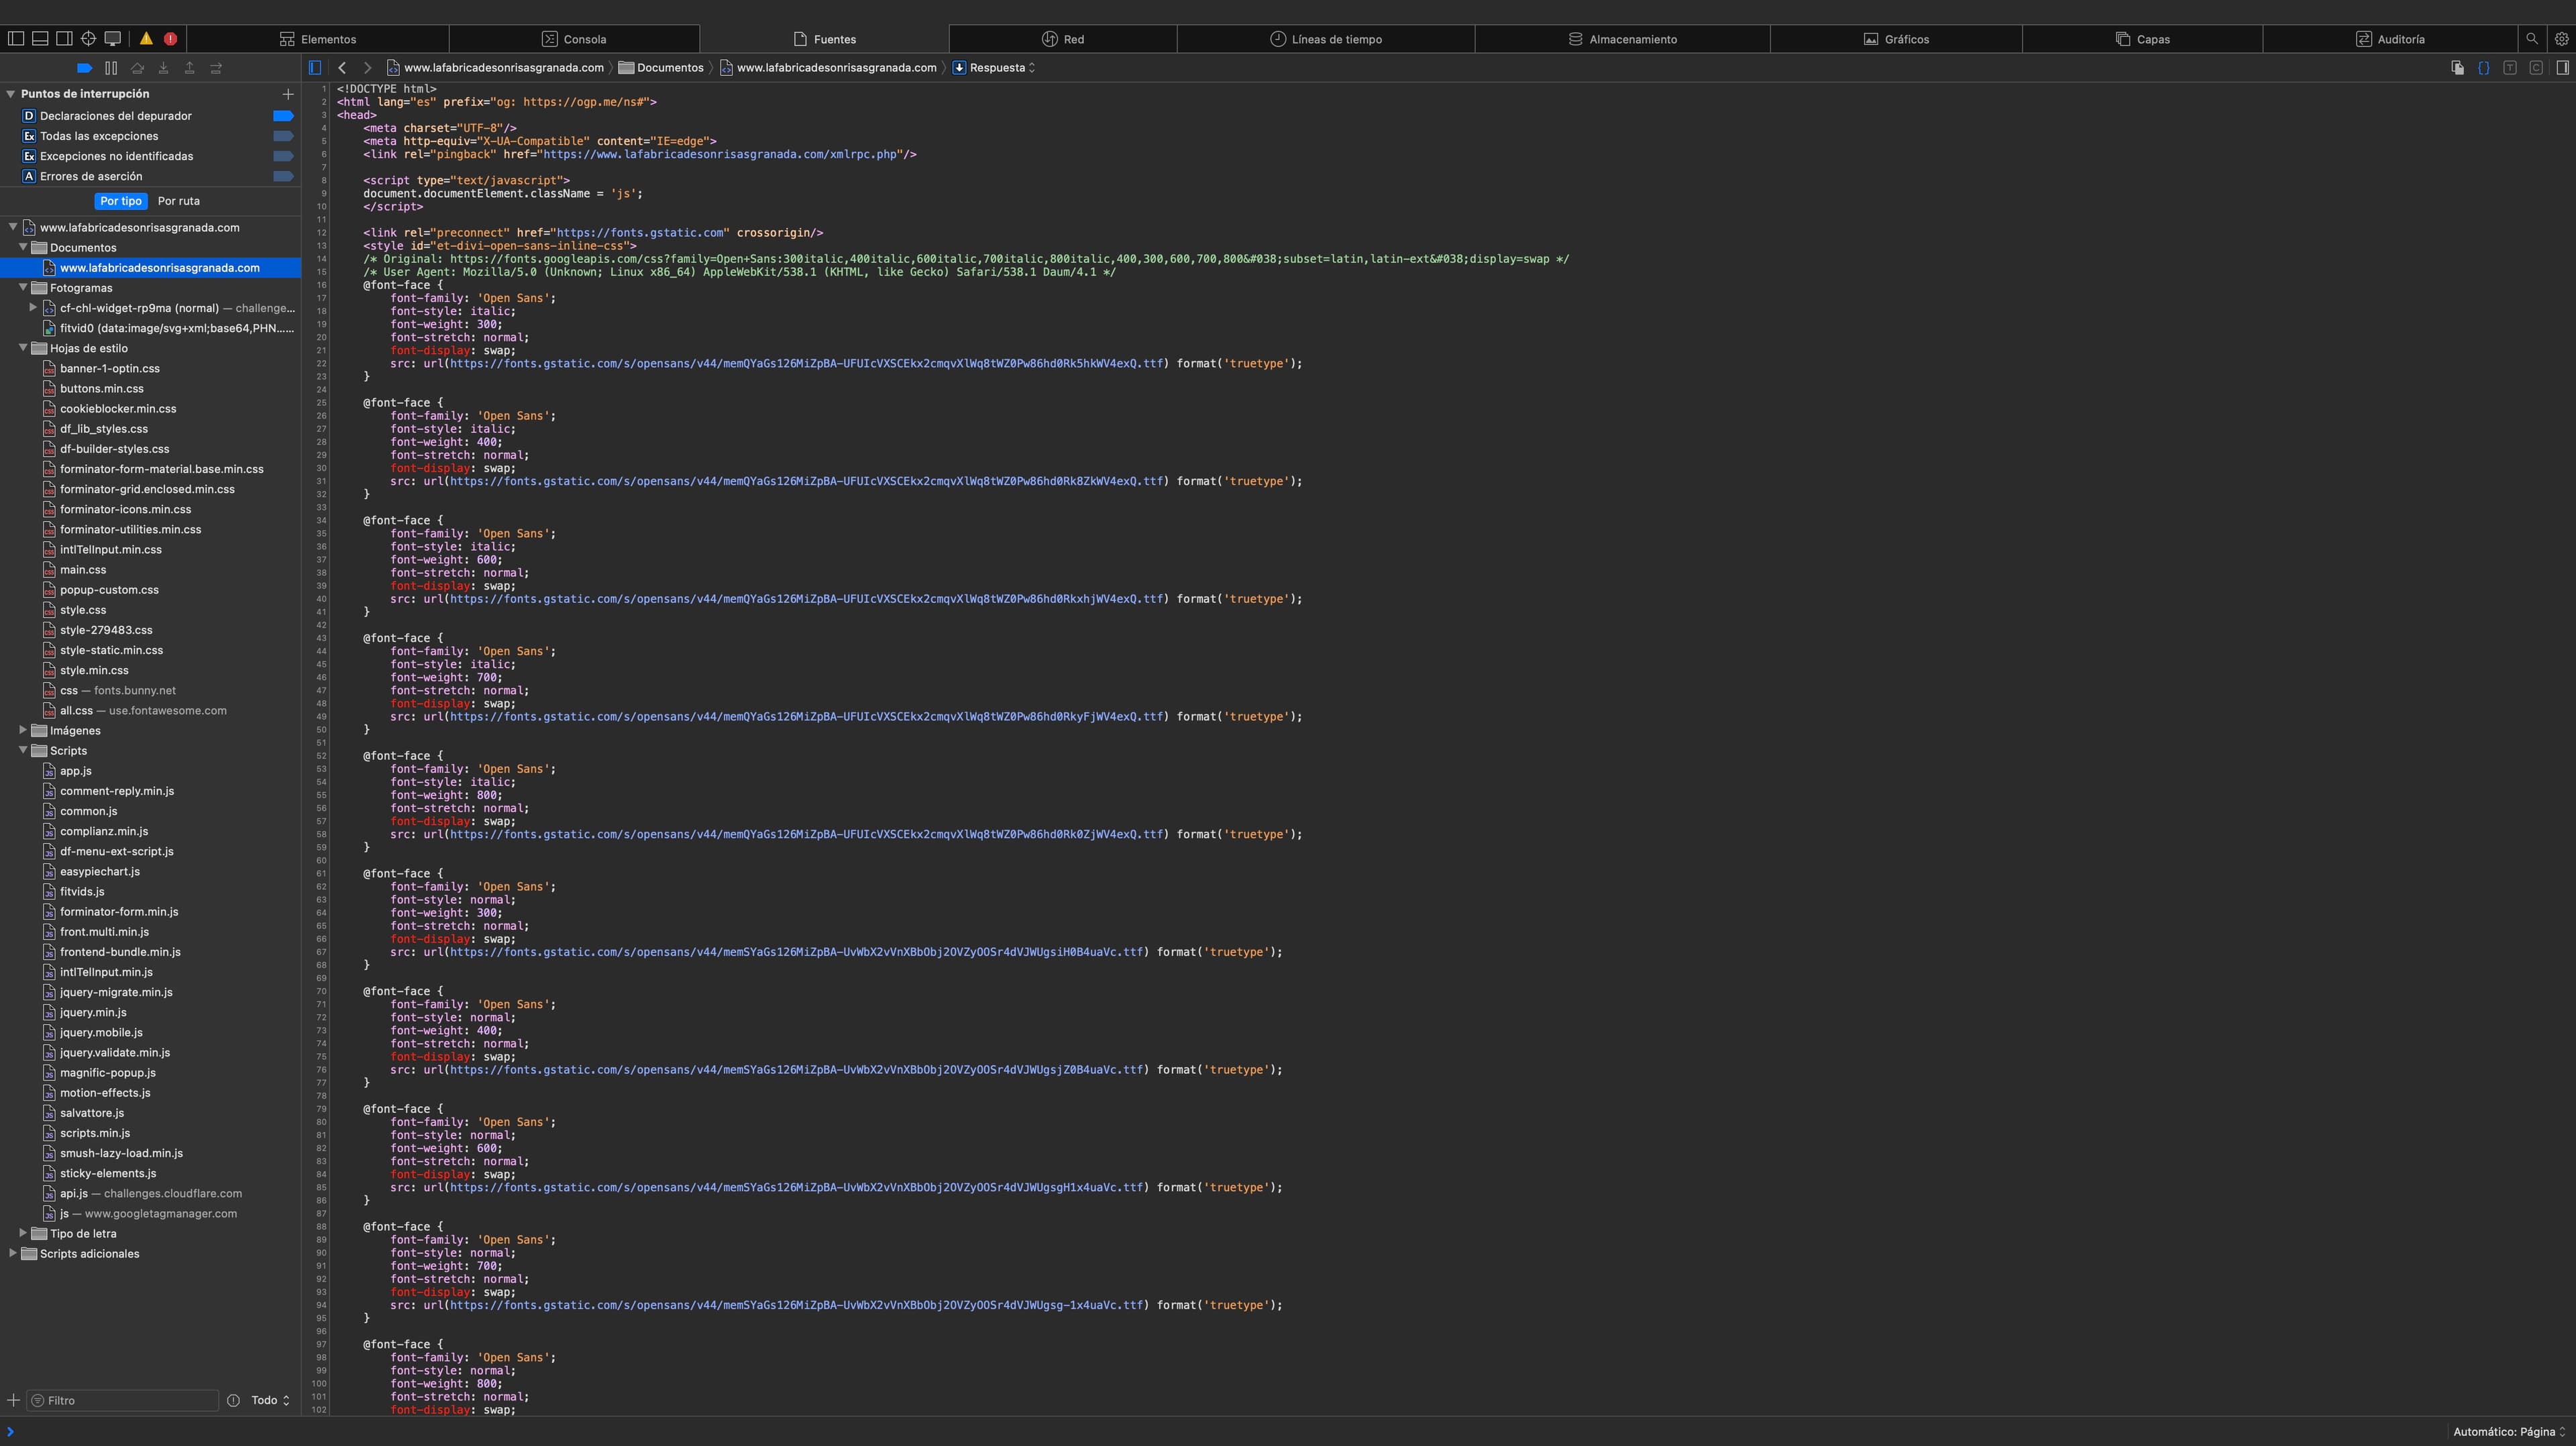Image resolution: width=2576 pixels, height=1446 pixels.
Task: Open the device settings monitor icon
Action: click(113, 39)
